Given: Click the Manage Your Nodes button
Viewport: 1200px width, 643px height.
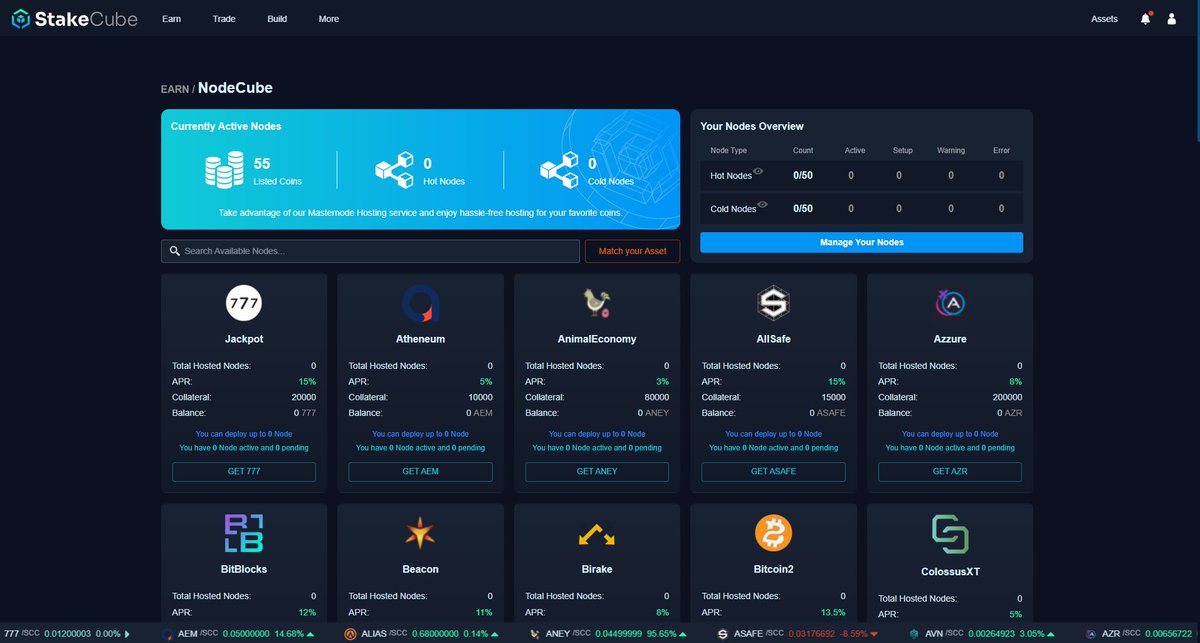Looking at the screenshot, I should click(x=861, y=243).
